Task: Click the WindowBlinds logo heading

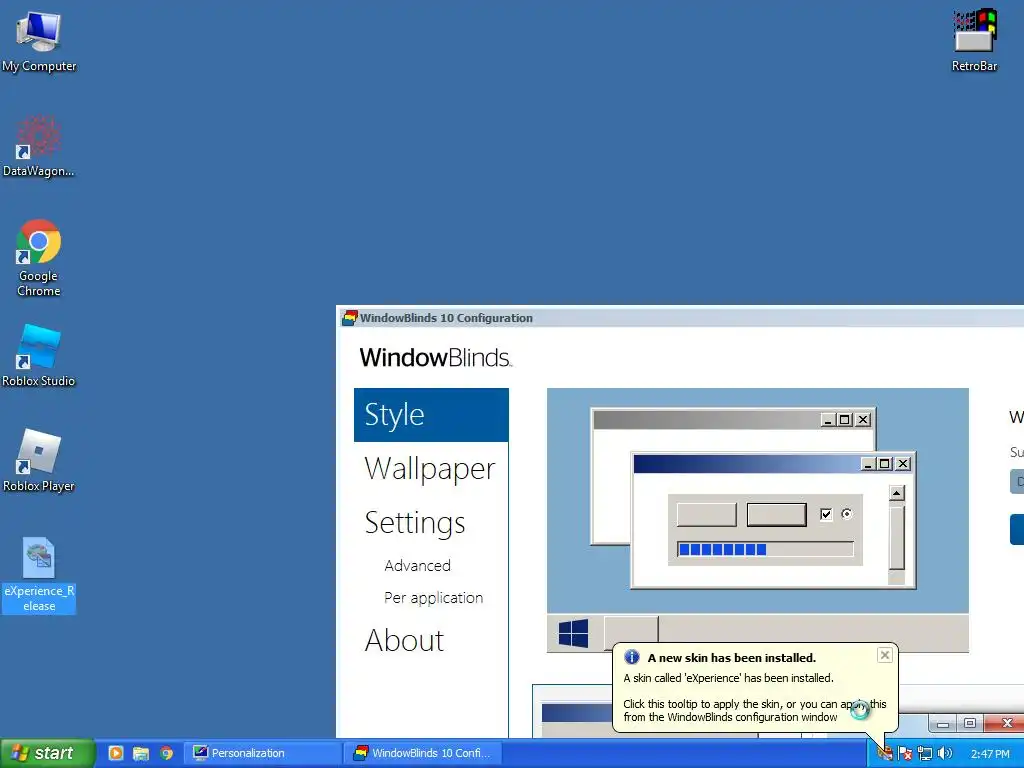Action: coord(436,357)
